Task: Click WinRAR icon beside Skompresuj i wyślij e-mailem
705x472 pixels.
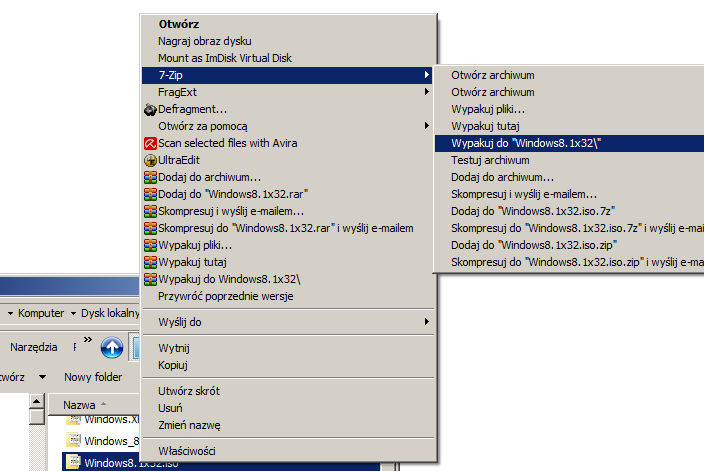Action: (150, 211)
